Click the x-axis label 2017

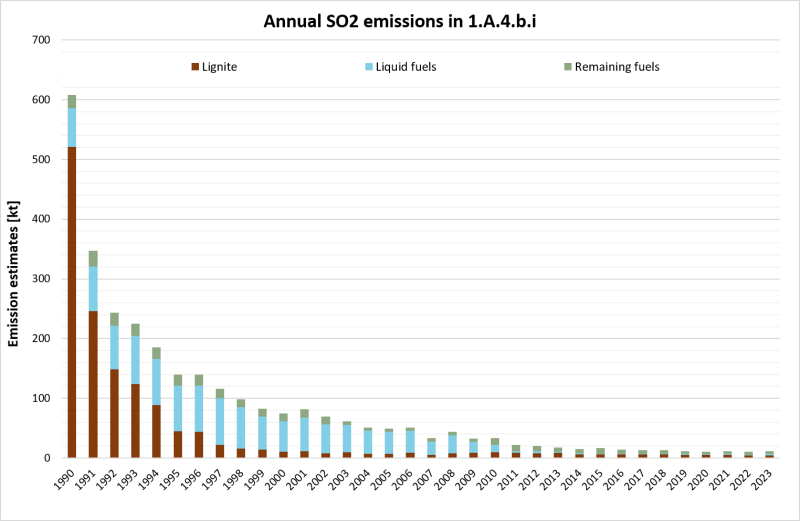636,479
